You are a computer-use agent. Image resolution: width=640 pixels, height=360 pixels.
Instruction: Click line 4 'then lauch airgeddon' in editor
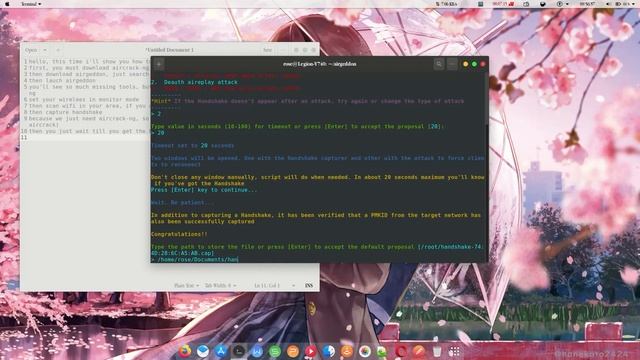click(62, 80)
